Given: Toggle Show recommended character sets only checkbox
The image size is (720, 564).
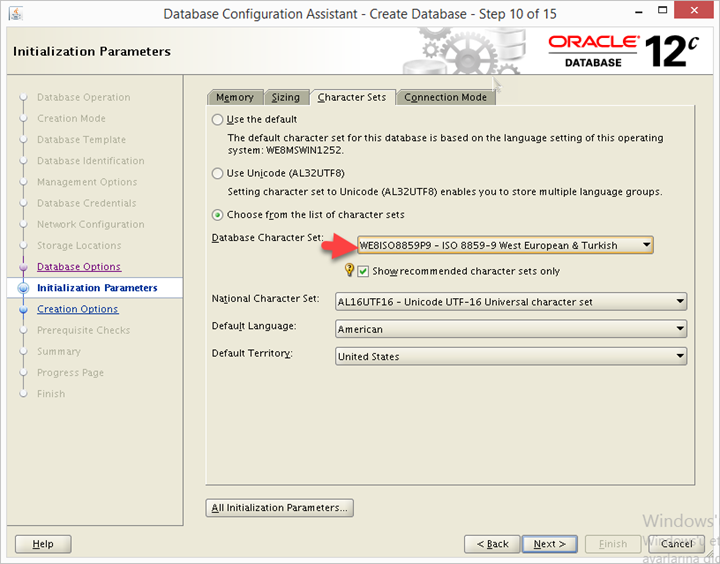Looking at the screenshot, I should tap(363, 271).
